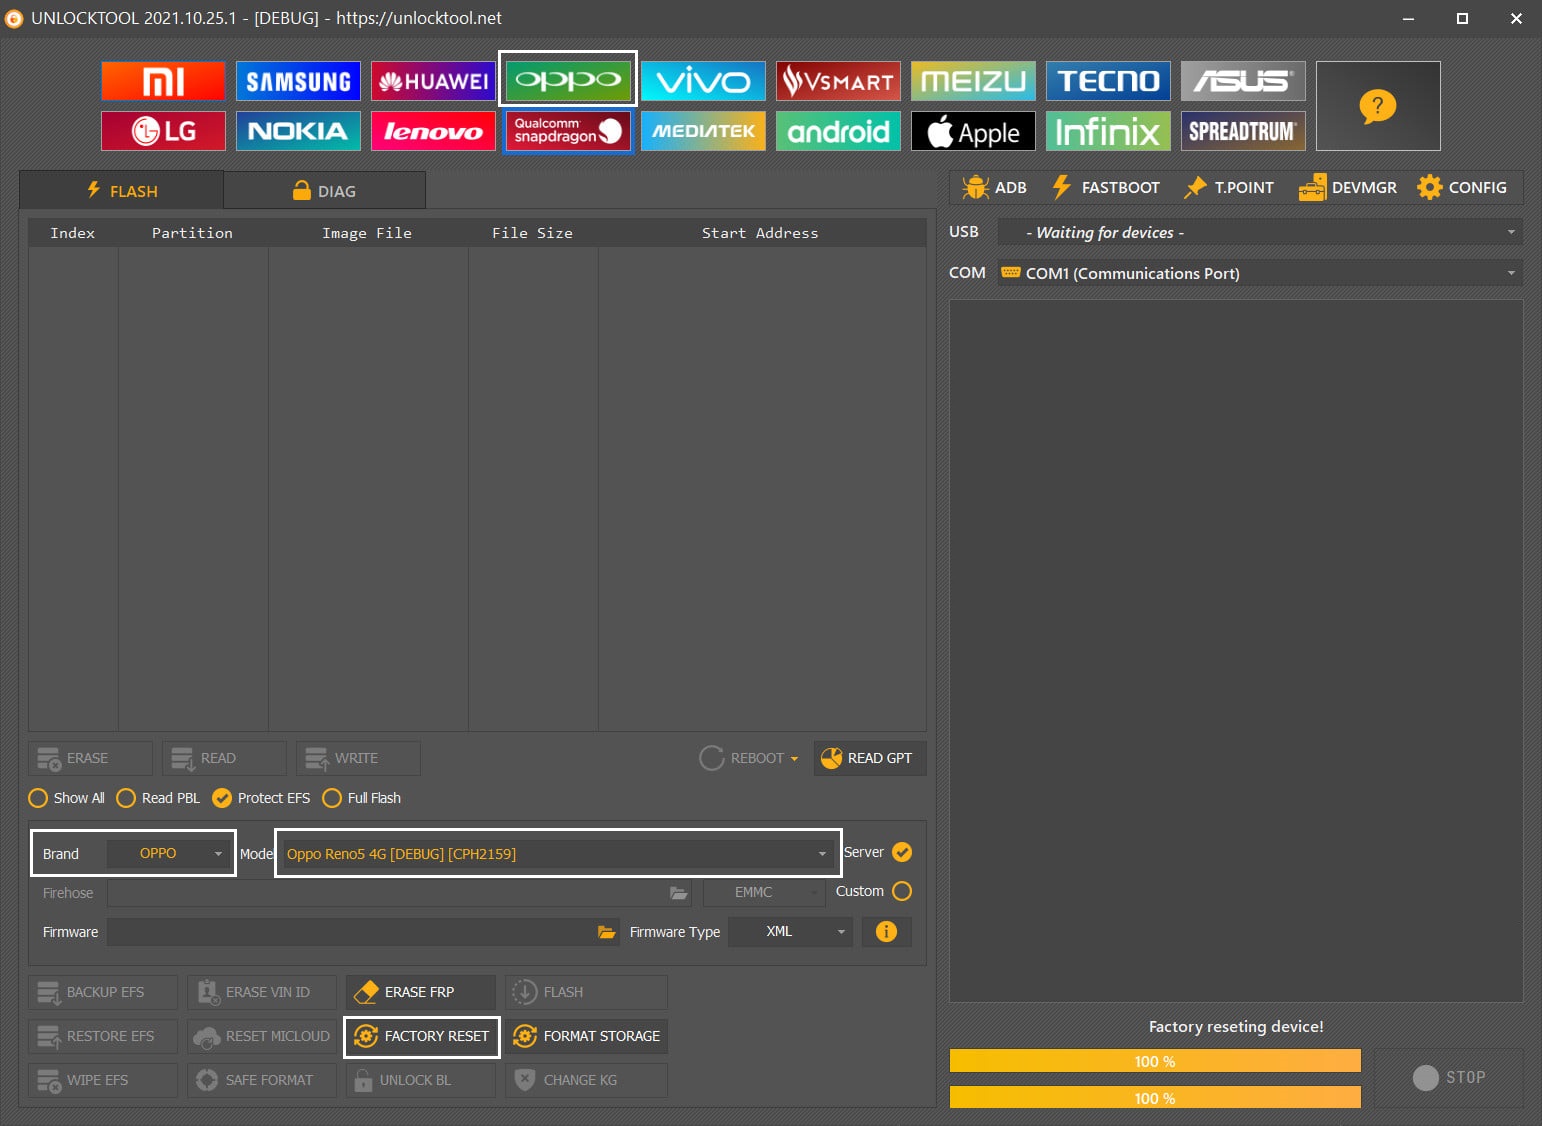Toggle the Show All option
The image size is (1542, 1126).
(x=67, y=798)
